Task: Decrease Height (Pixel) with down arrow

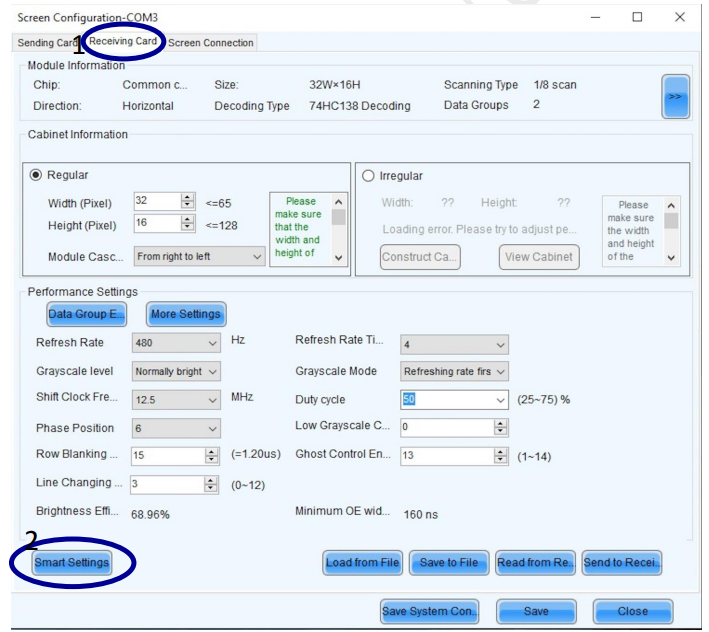Action: pyautogui.click(x=187, y=227)
